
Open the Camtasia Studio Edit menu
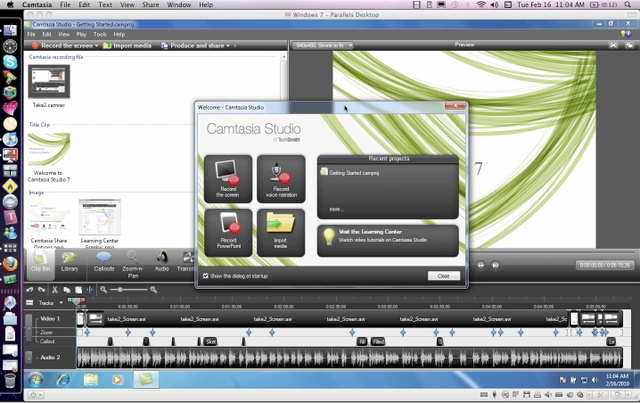(x=47, y=34)
